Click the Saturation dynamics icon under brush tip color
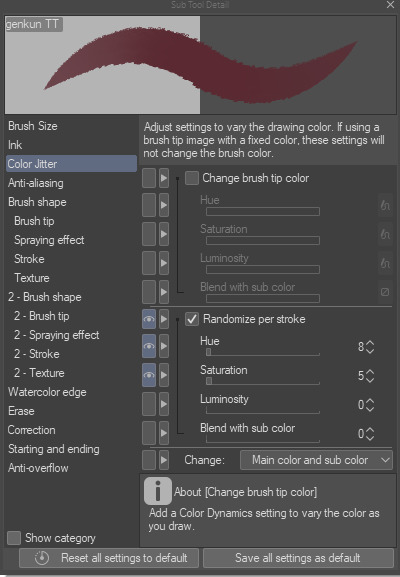This screenshot has height=577, width=400. tap(385, 234)
